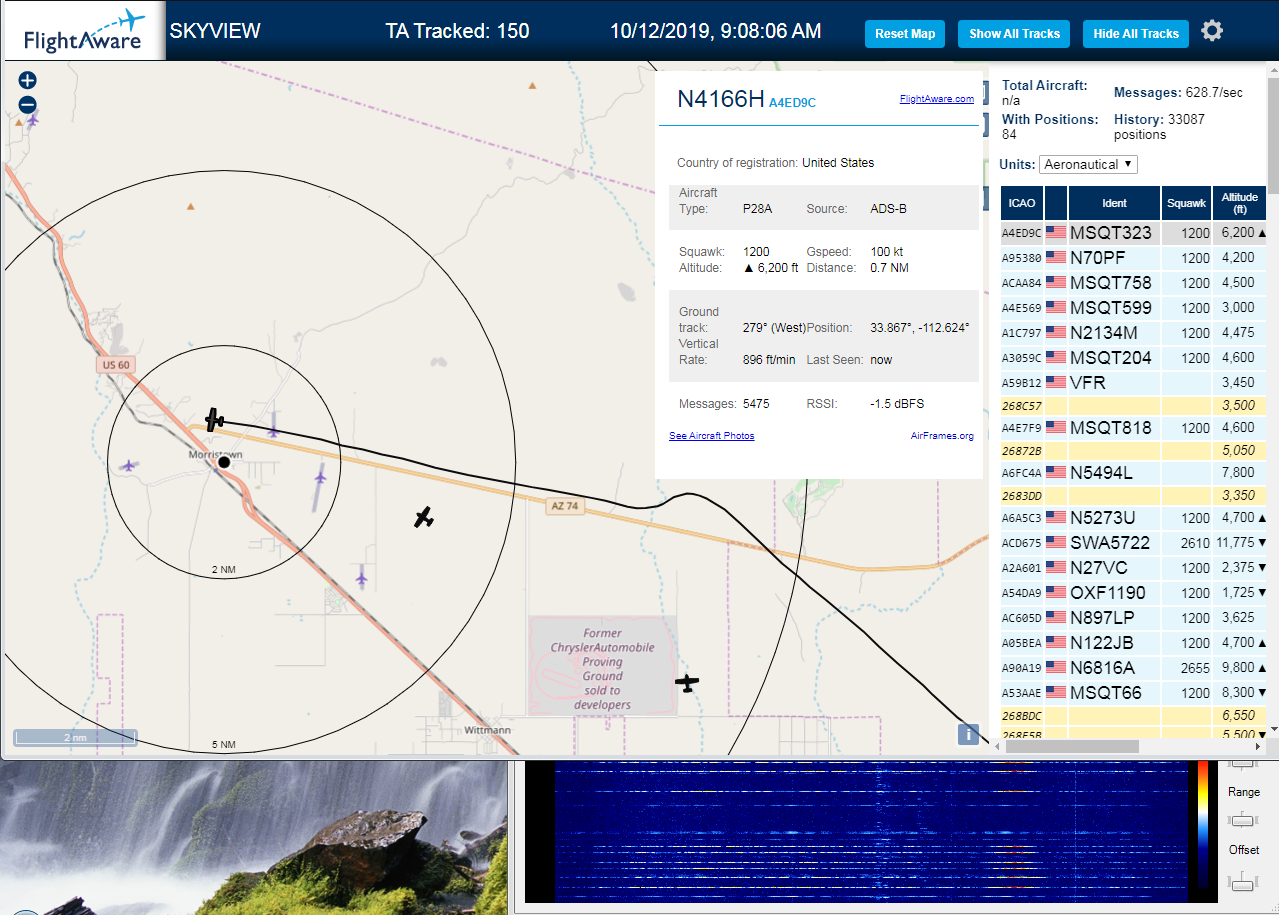Sort table by Squawk column header
The height and width of the screenshot is (915, 1279).
pos(1186,203)
